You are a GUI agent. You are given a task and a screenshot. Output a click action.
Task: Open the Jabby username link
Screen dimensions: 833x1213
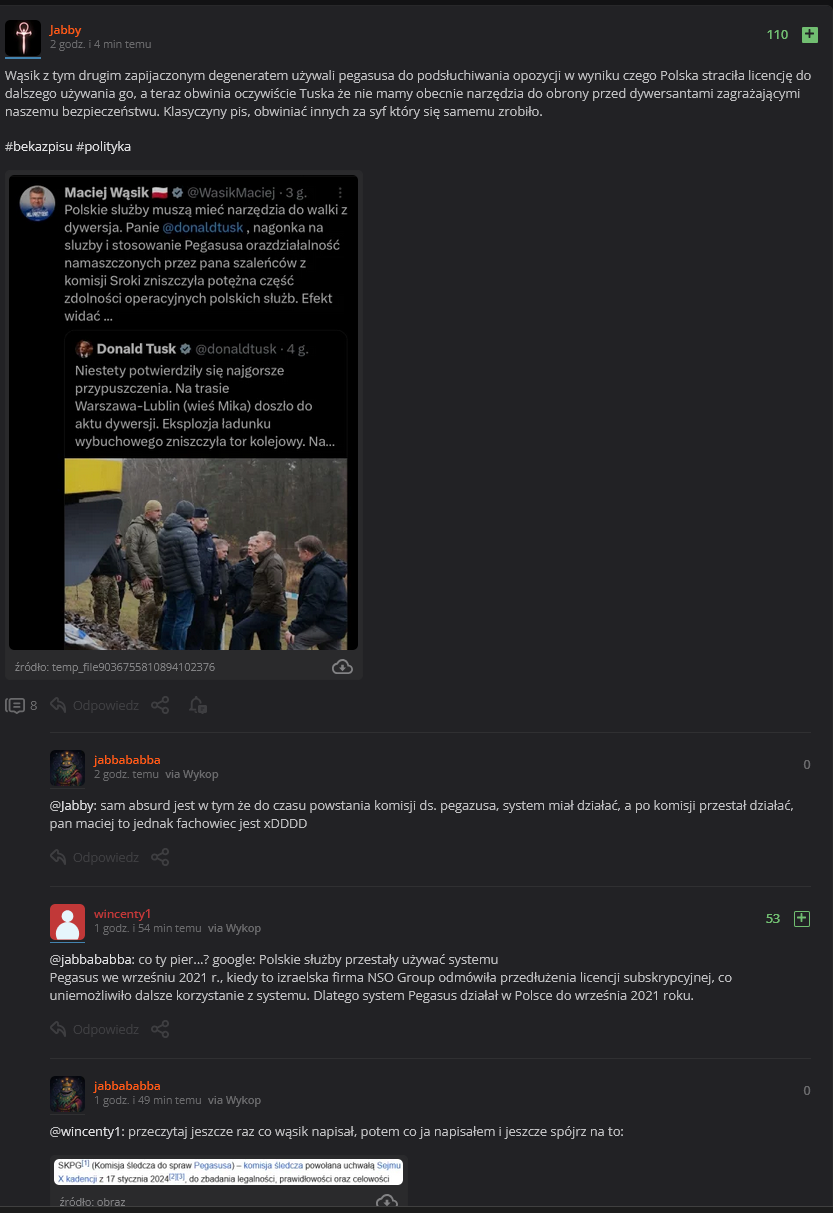66,30
